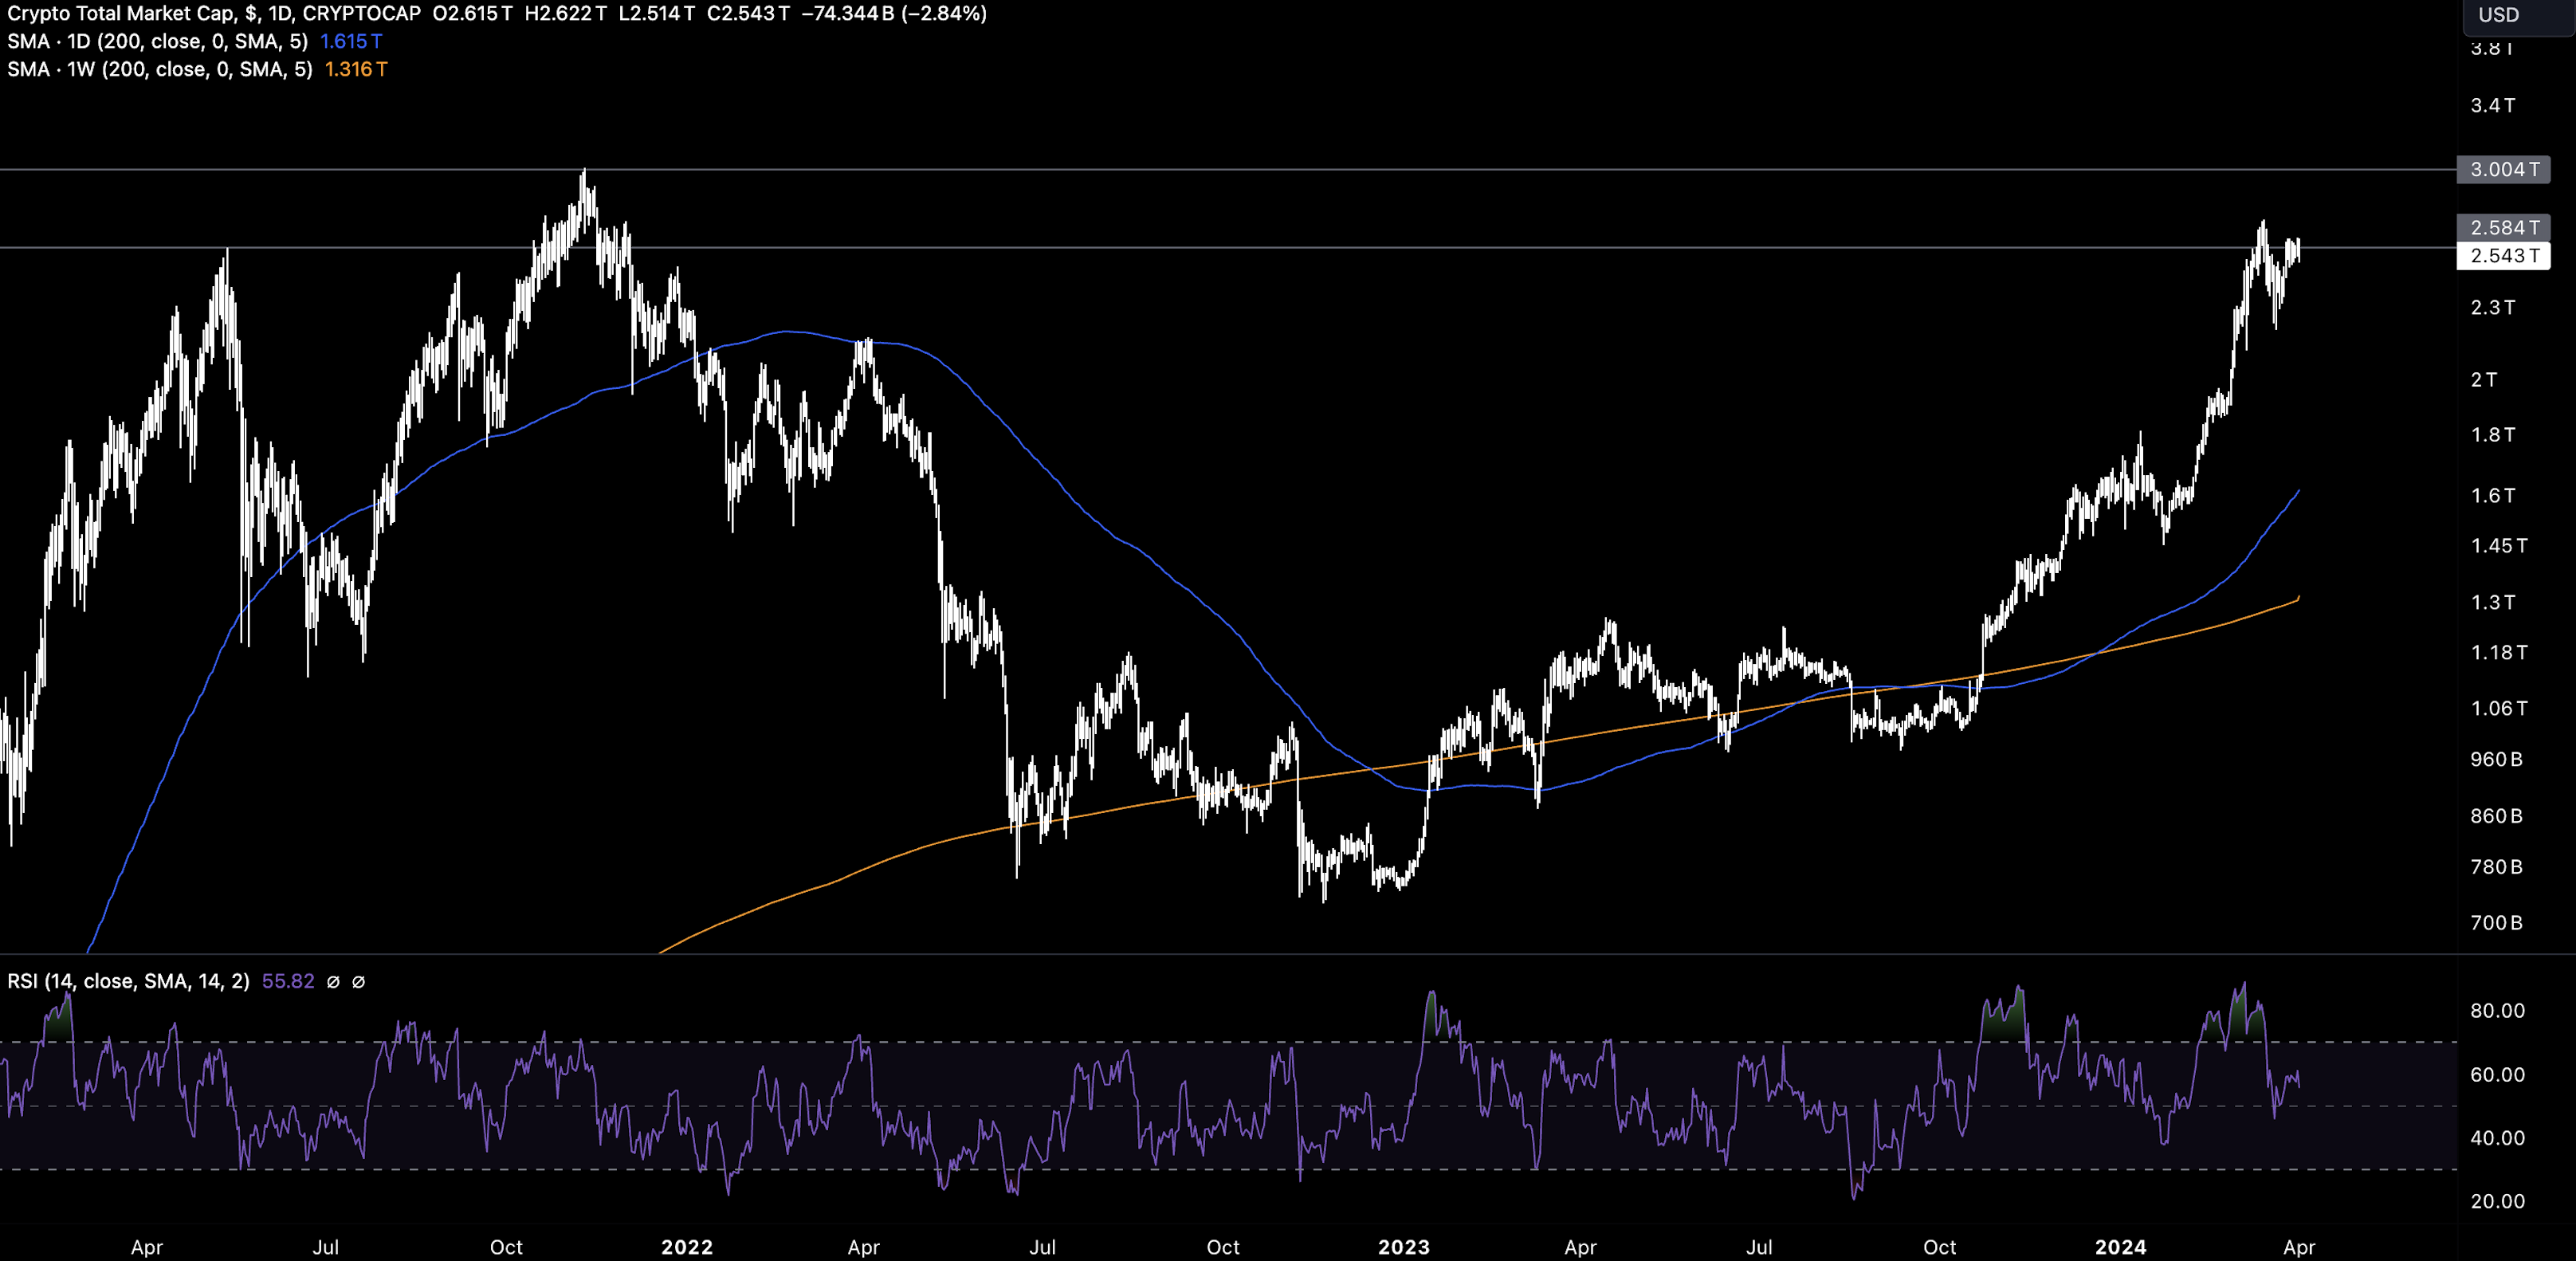
Task: Click the second empty-value symbol after RSI value
Action: [359, 982]
